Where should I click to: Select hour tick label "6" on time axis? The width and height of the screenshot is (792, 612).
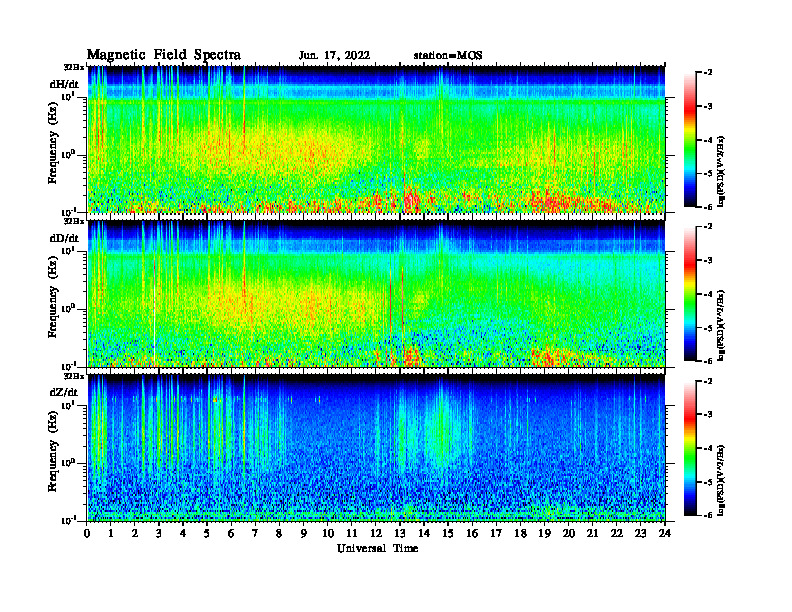pyautogui.click(x=231, y=533)
